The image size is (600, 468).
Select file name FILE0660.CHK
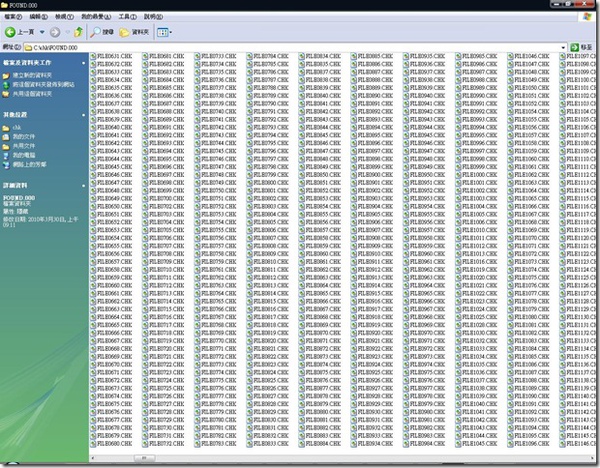[114, 285]
